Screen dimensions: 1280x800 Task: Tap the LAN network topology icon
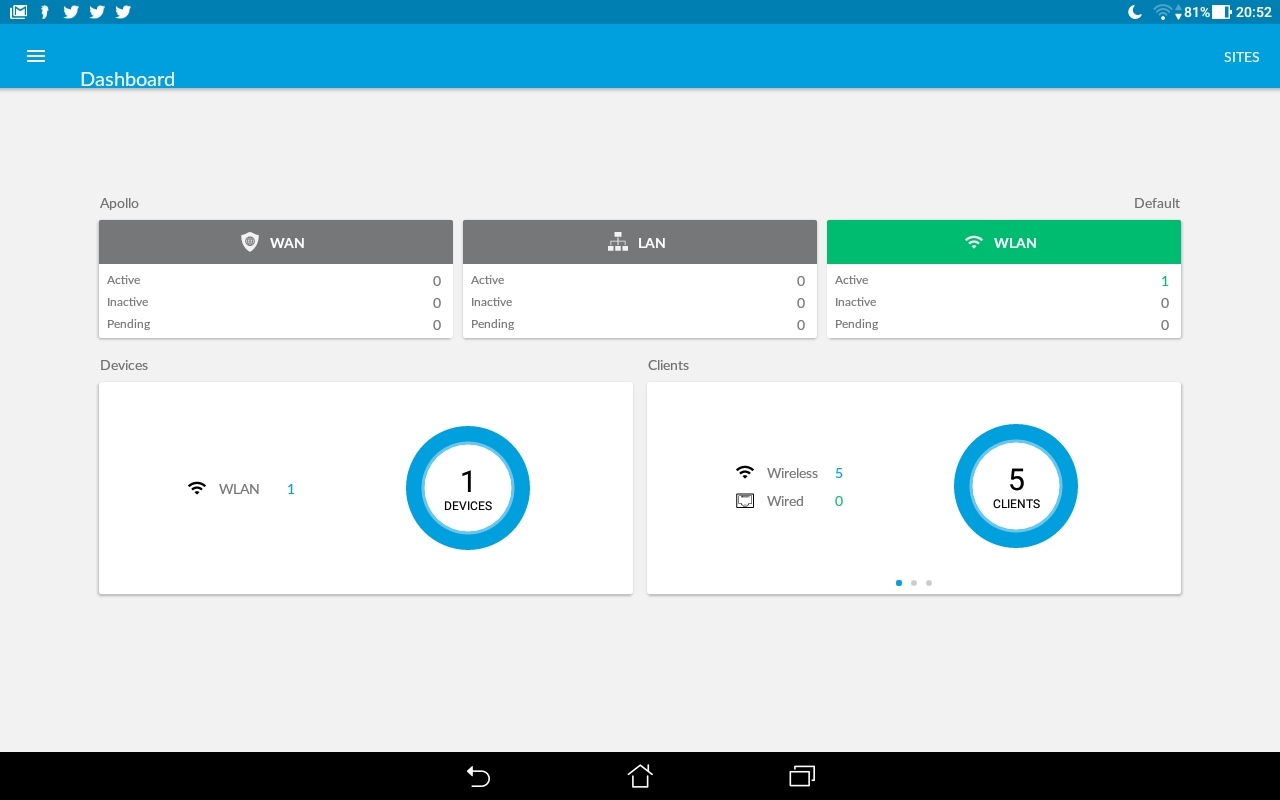click(x=618, y=242)
